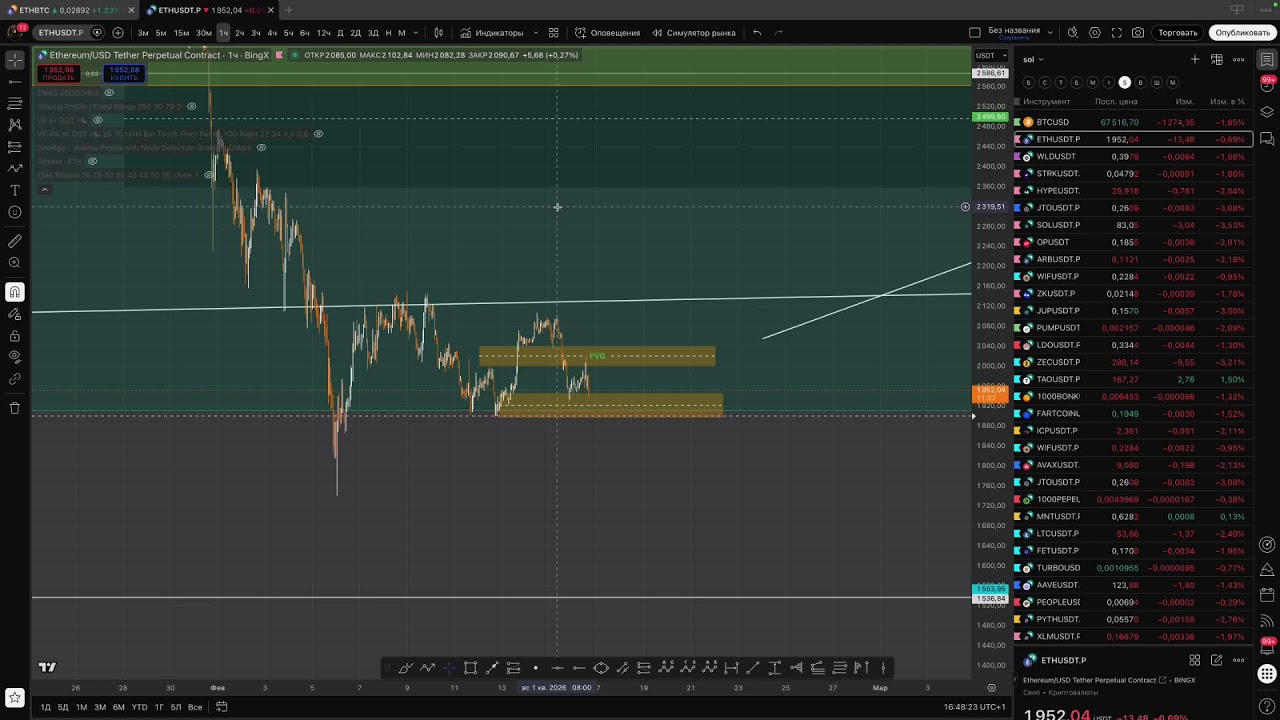Toggle visibility of EMAS indicator
1280x720 pixels.
[109, 93]
